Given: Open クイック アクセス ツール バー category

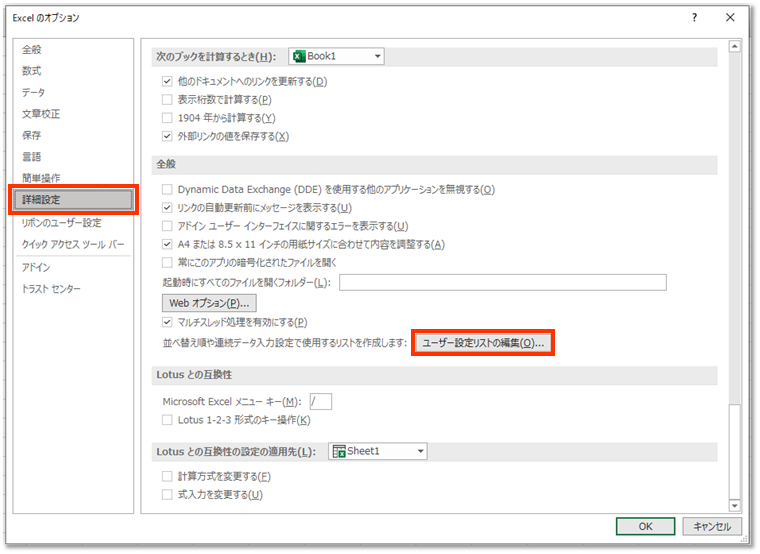Looking at the screenshot, I should click(73, 244).
